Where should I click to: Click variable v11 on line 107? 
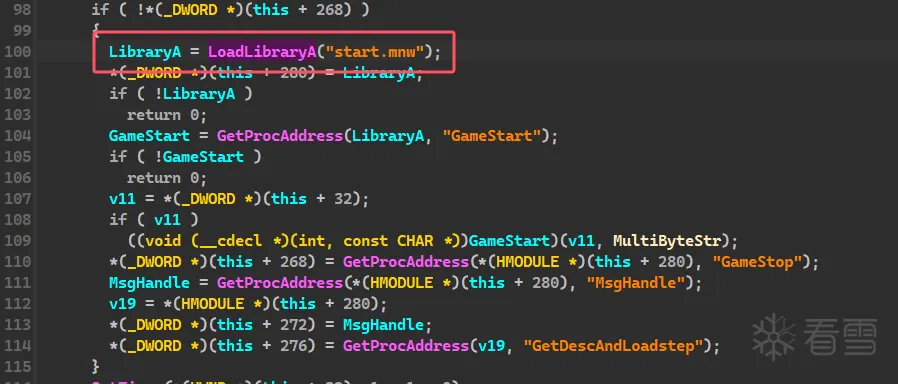pyautogui.click(x=123, y=199)
